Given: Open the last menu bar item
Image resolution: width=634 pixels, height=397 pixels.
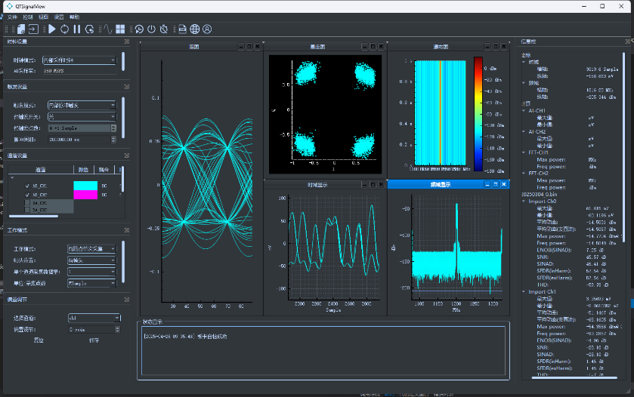Looking at the screenshot, I should coord(74,17).
